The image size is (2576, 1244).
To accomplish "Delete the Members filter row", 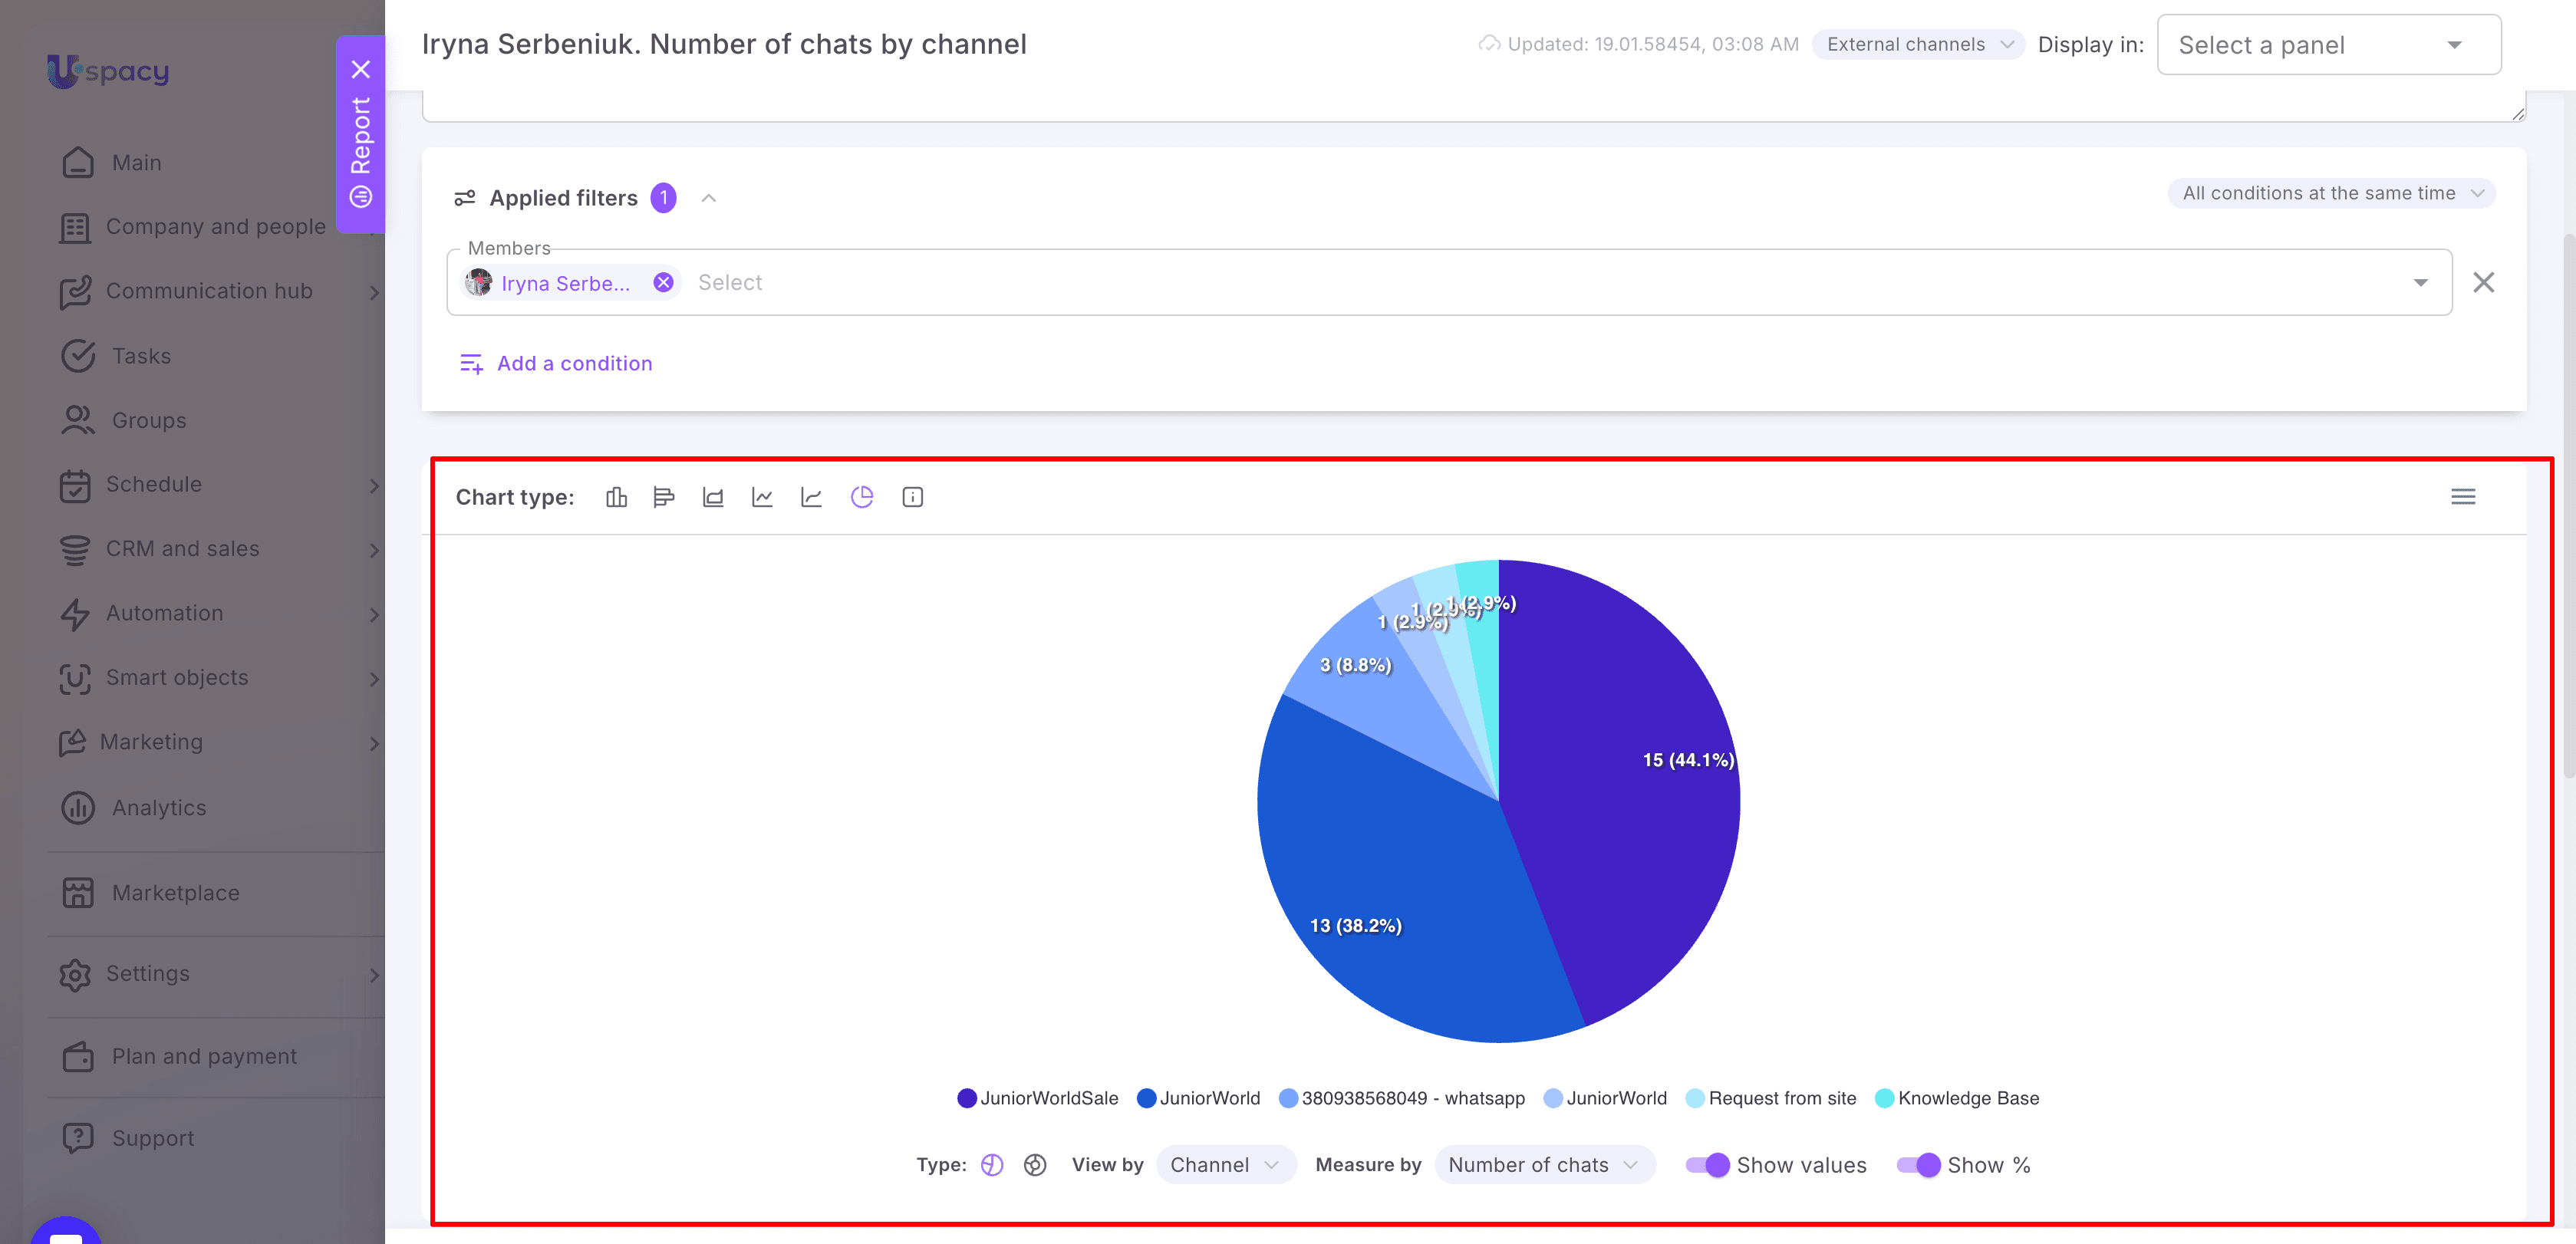I will (2484, 283).
